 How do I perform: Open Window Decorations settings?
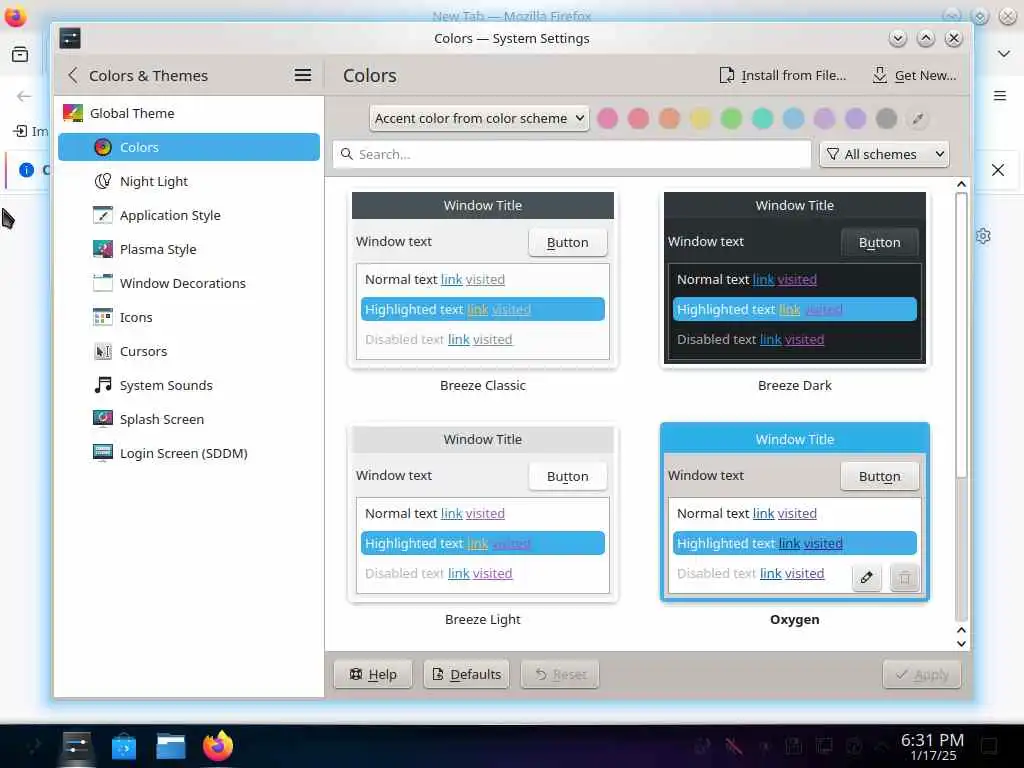[189, 283]
